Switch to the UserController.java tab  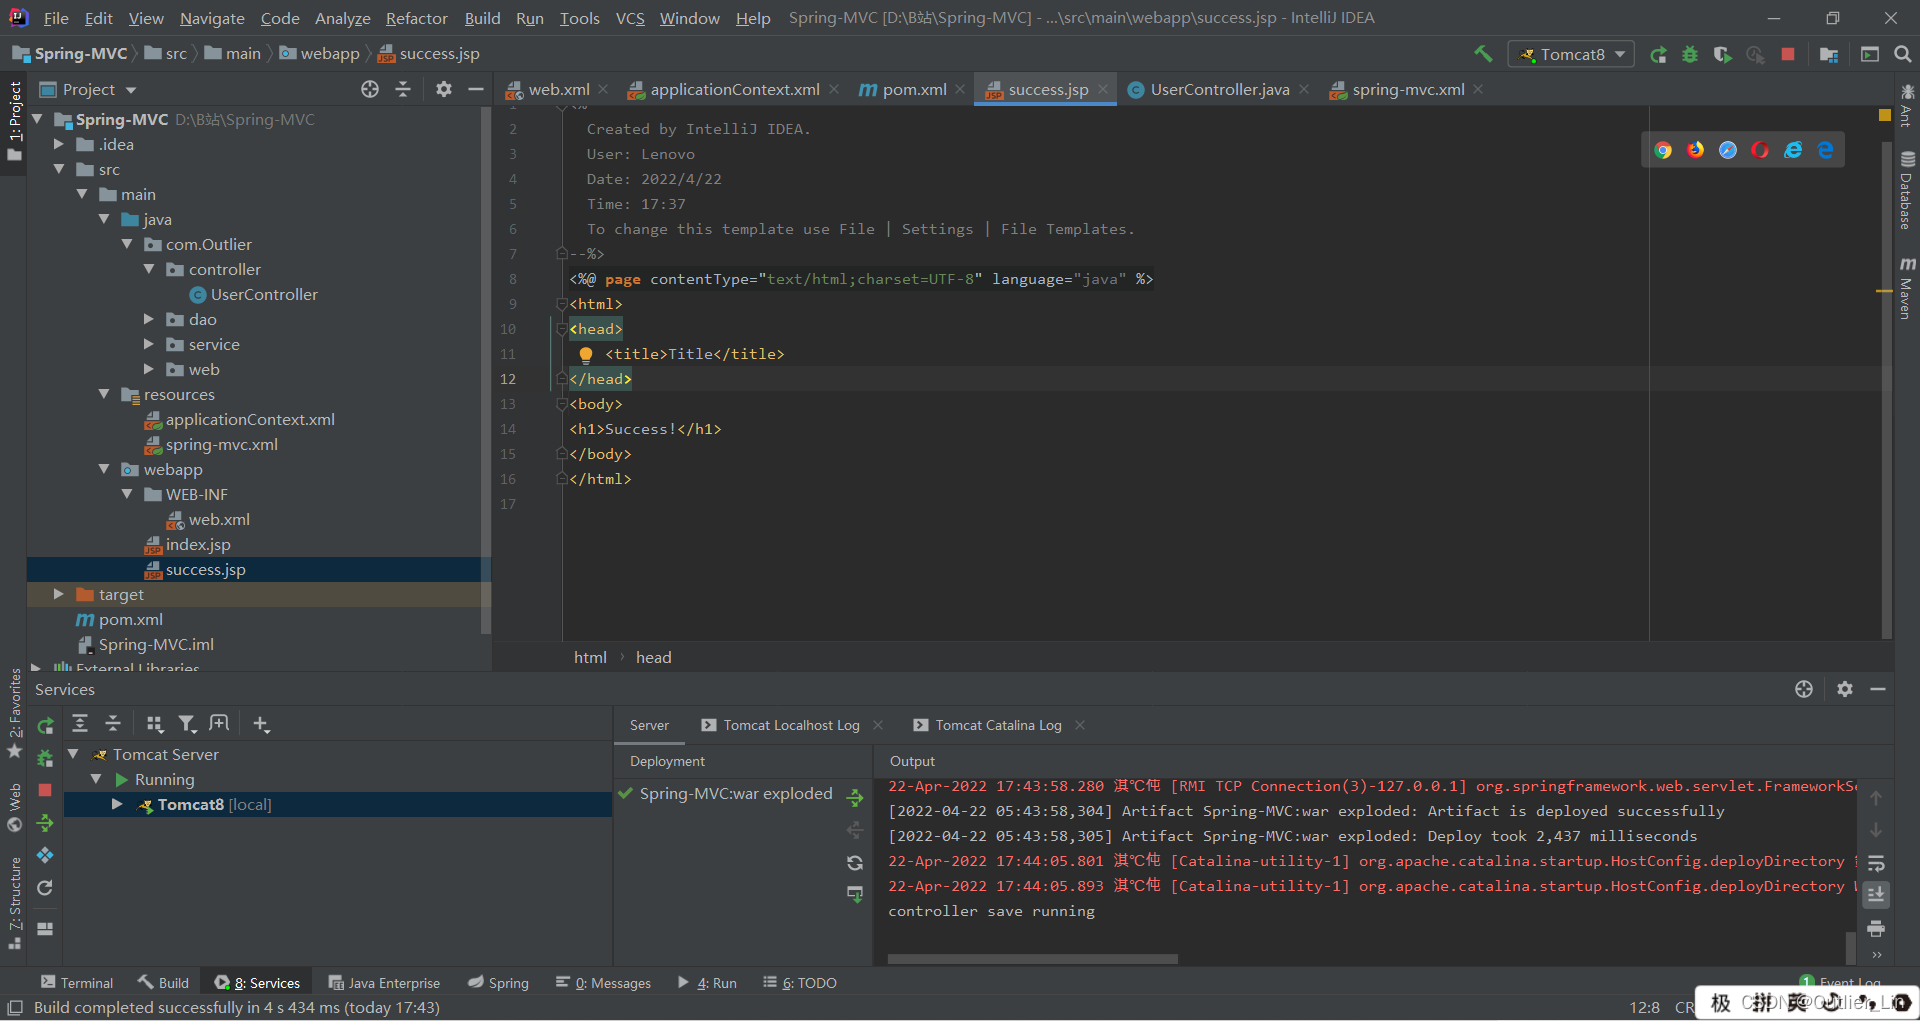1219,89
